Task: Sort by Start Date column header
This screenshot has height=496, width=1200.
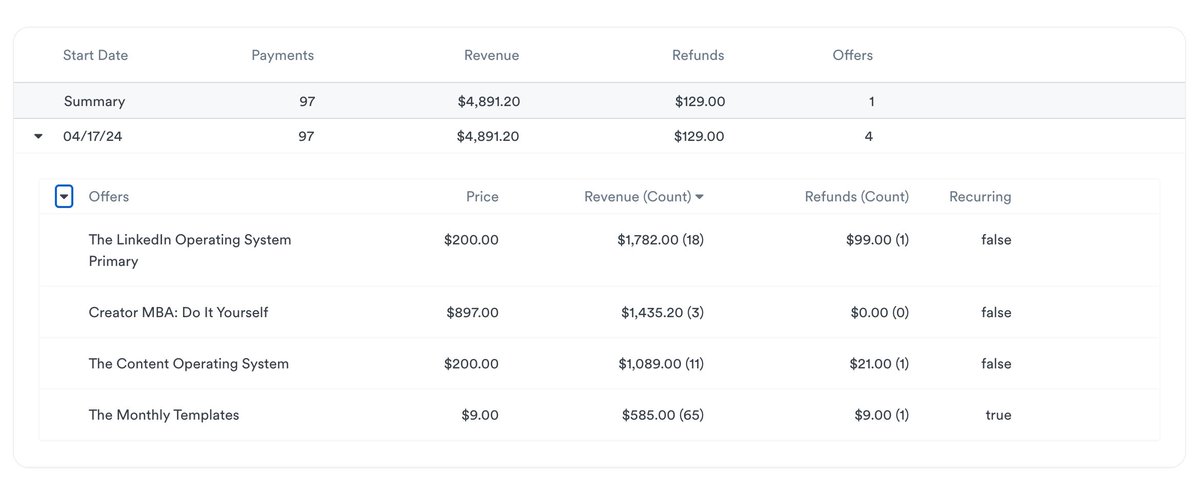Action: pos(95,55)
